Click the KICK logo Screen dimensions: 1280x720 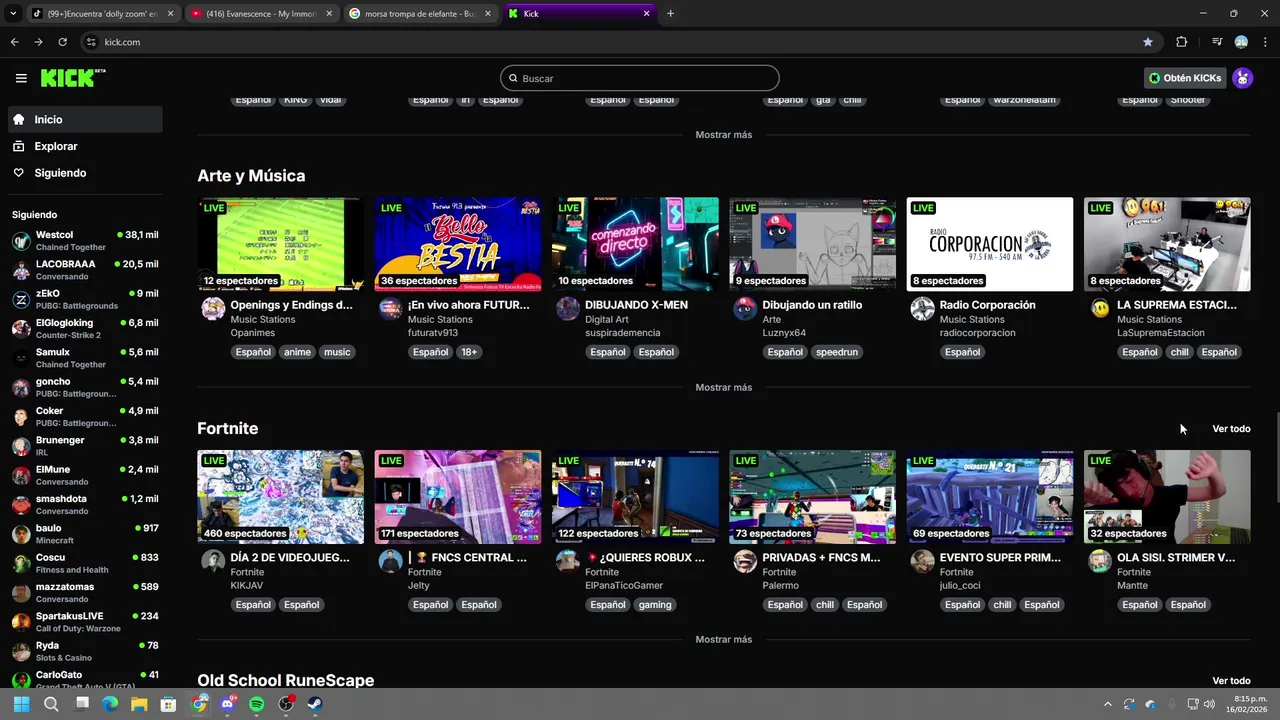[73, 78]
